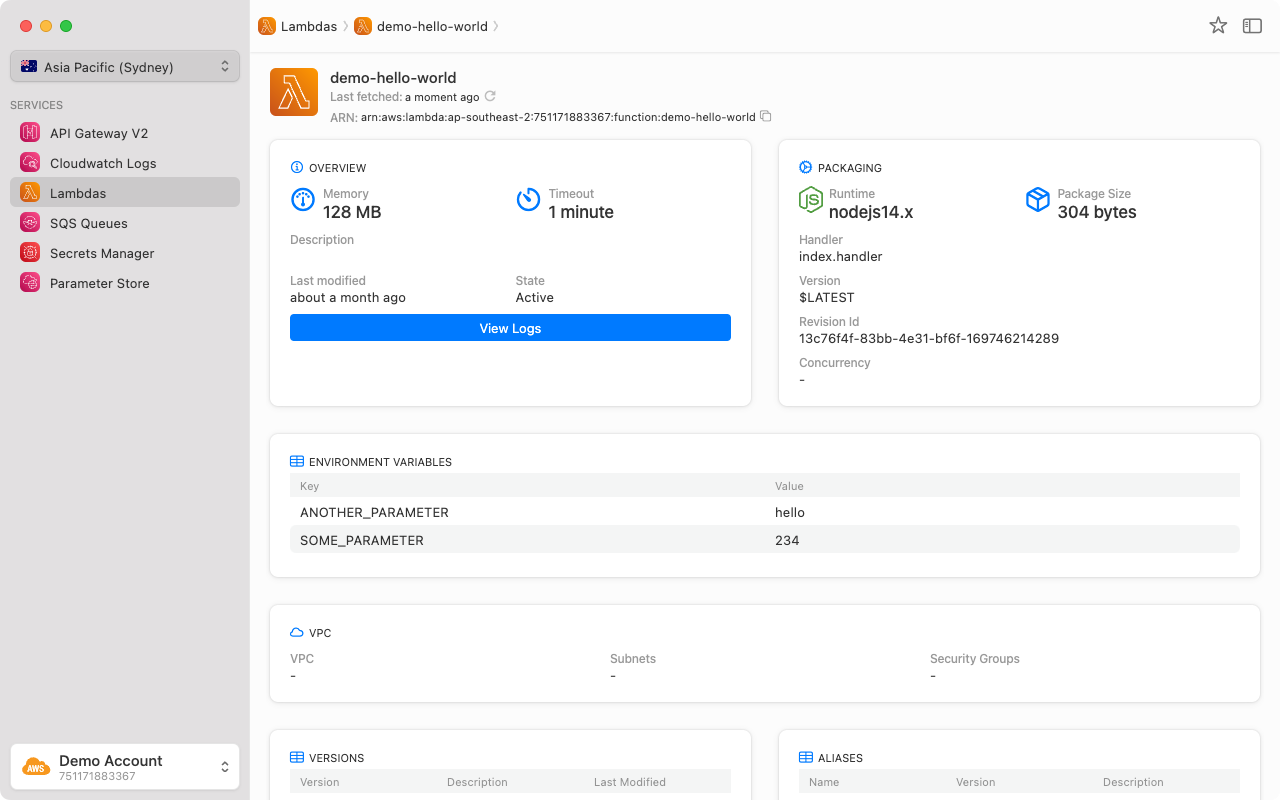Open Secrets Manager service
The width and height of the screenshot is (1280, 800).
[x=101, y=253]
